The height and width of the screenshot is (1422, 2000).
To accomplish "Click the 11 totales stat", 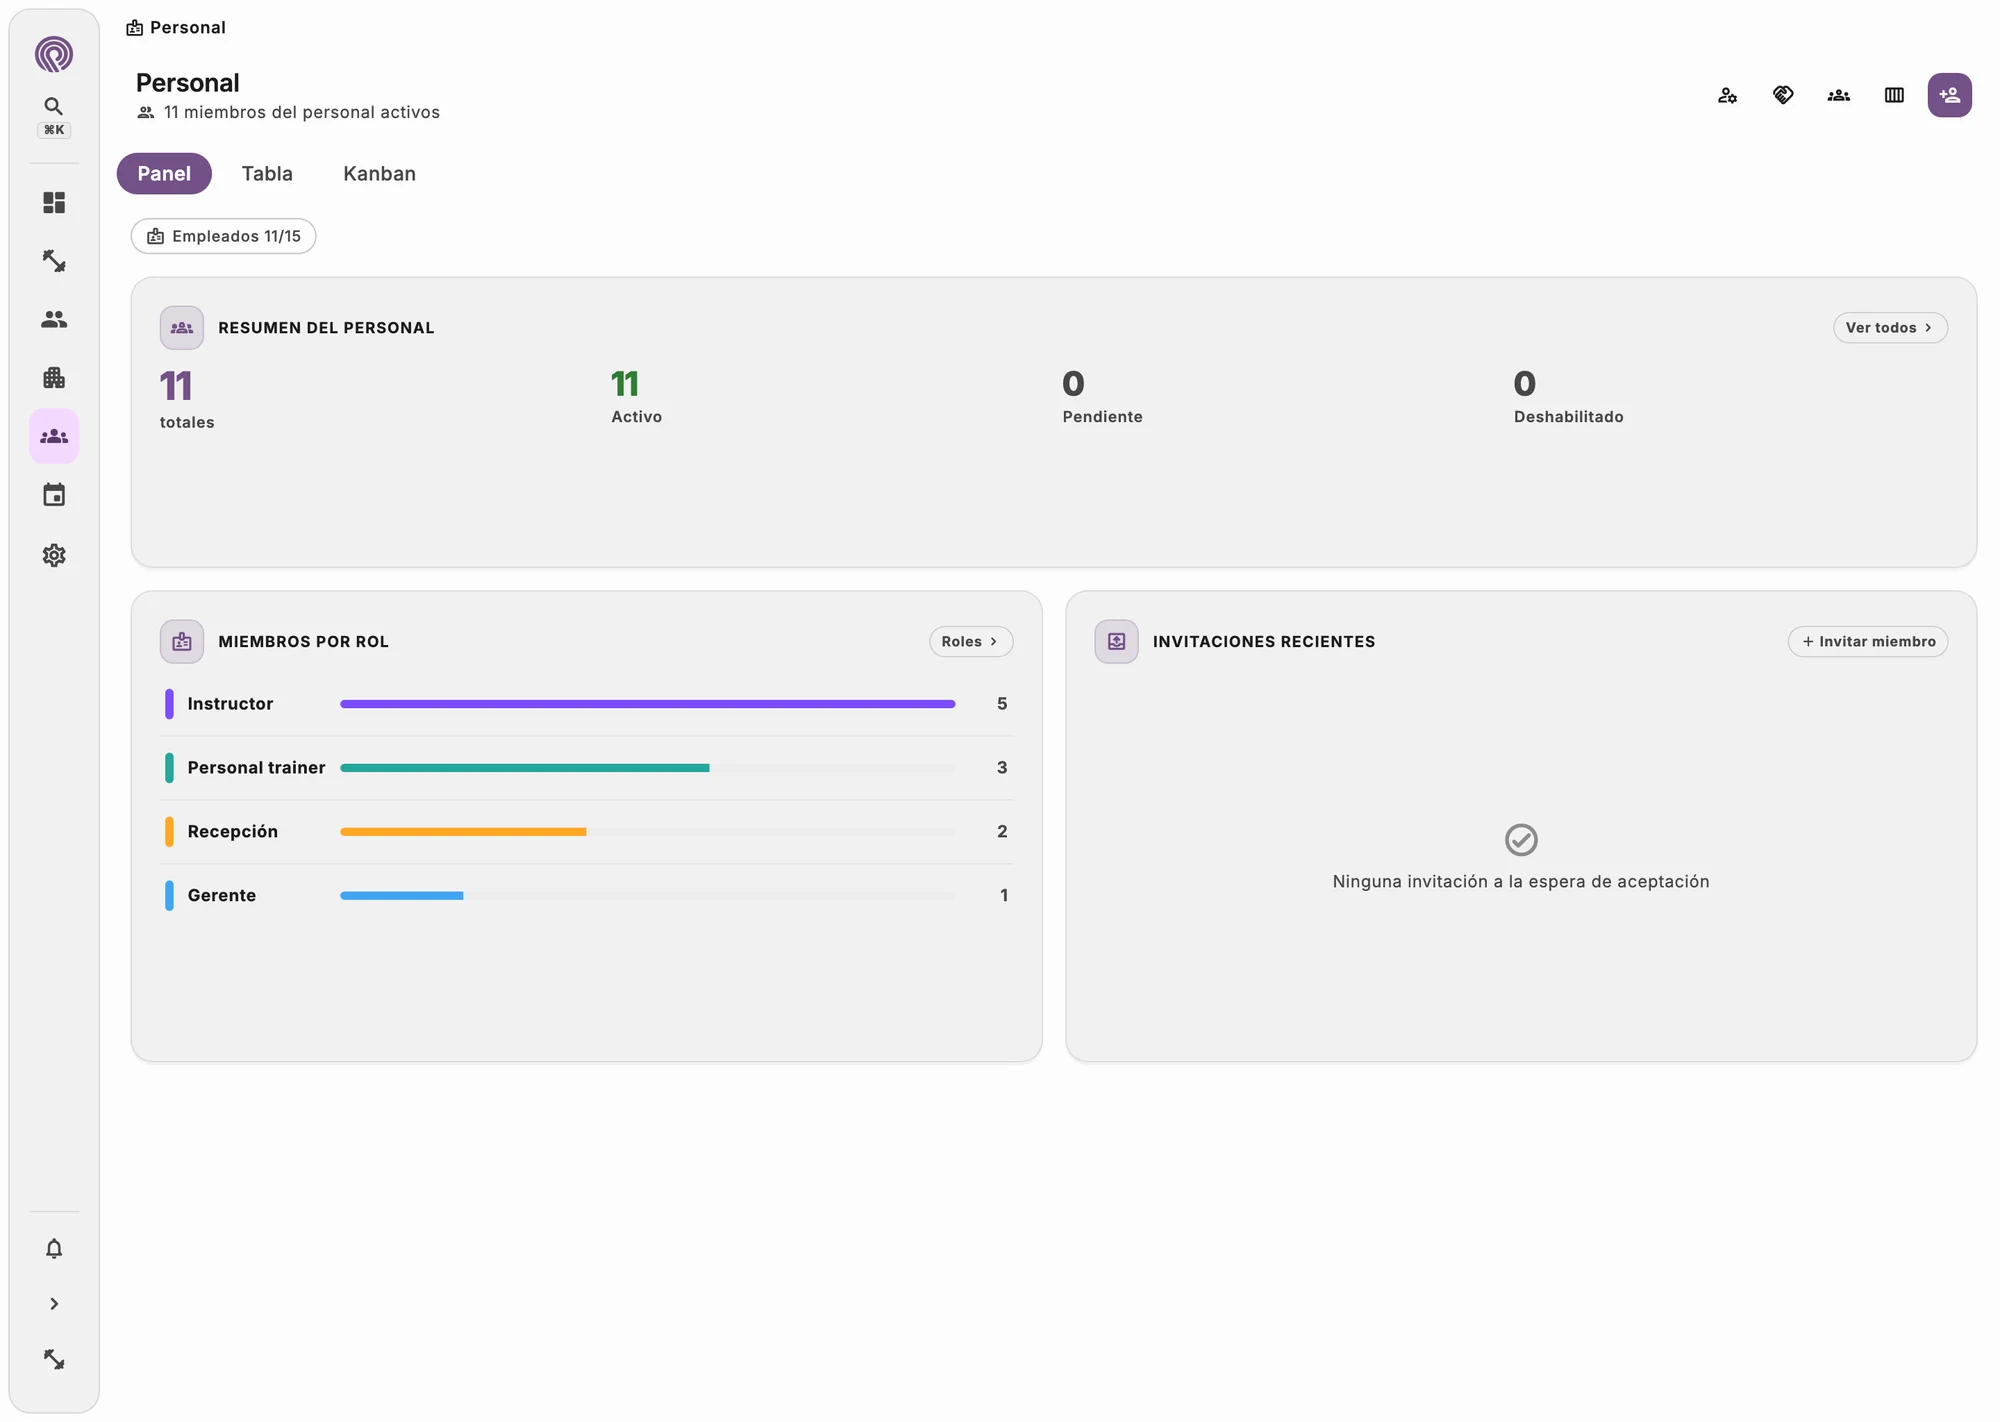I will 187,400.
